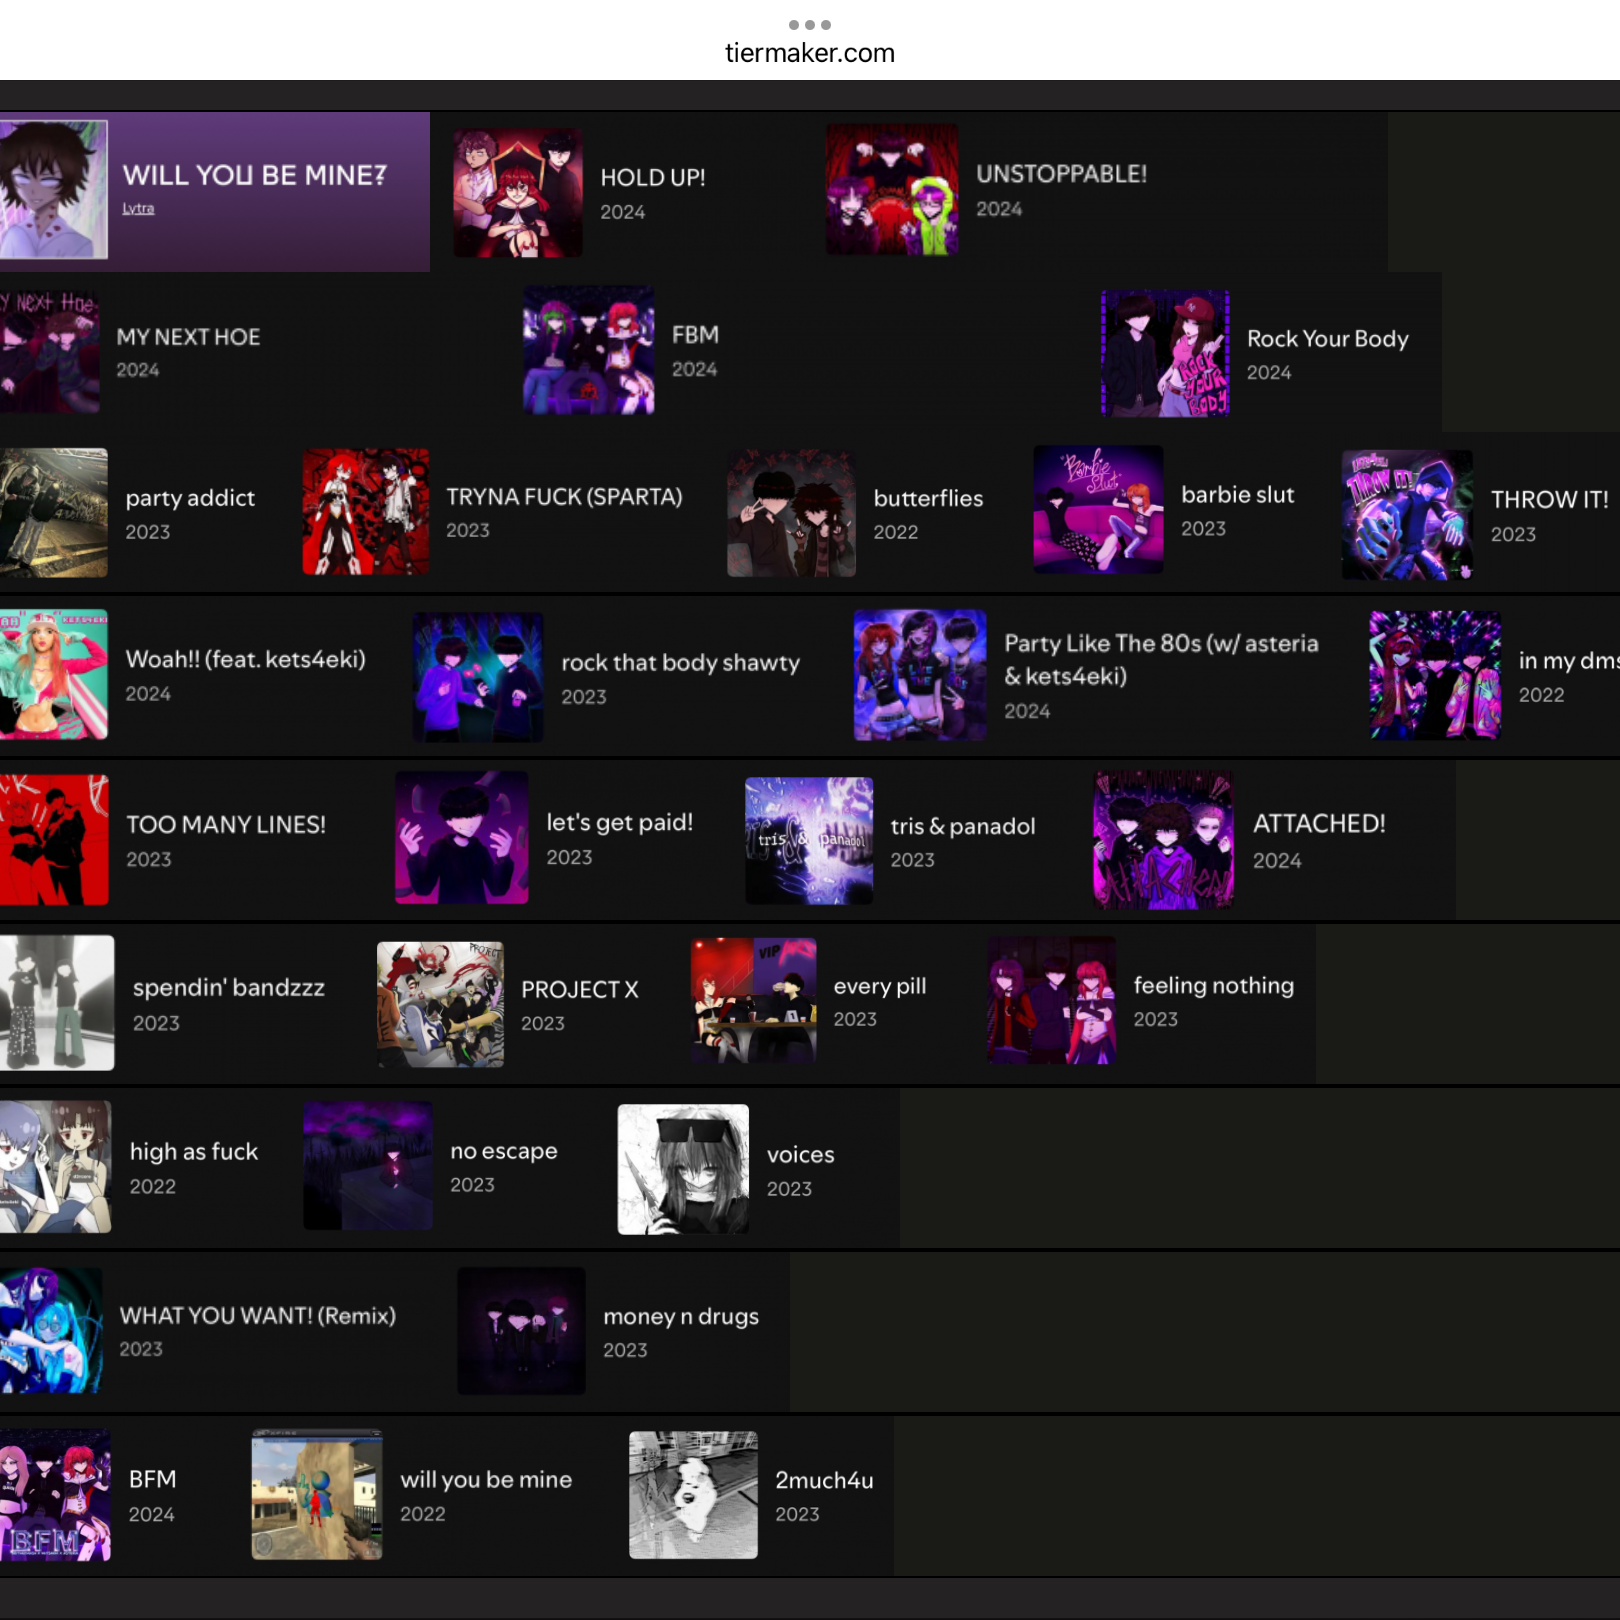This screenshot has height=1620, width=1620.
Task: Click the Lytra artist link
Action: (x=138, y=209)
